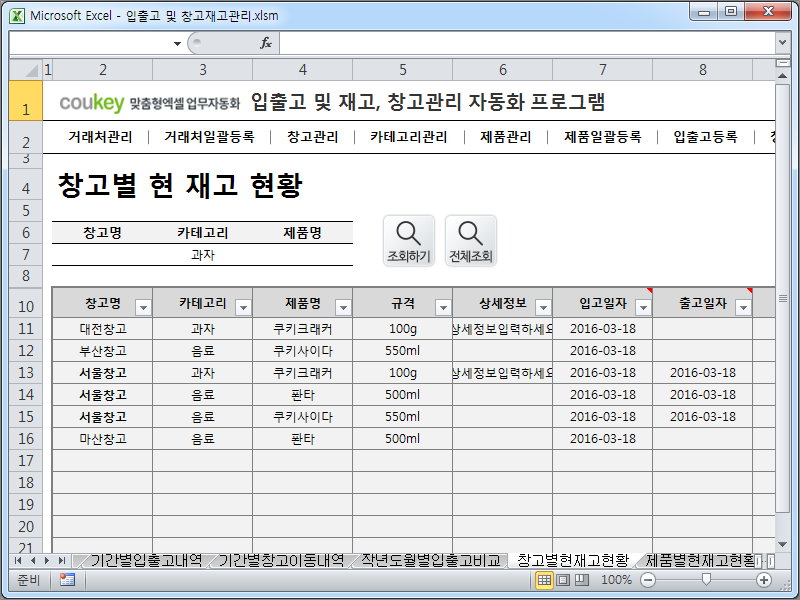Click the Name Box field

(90, 43)
